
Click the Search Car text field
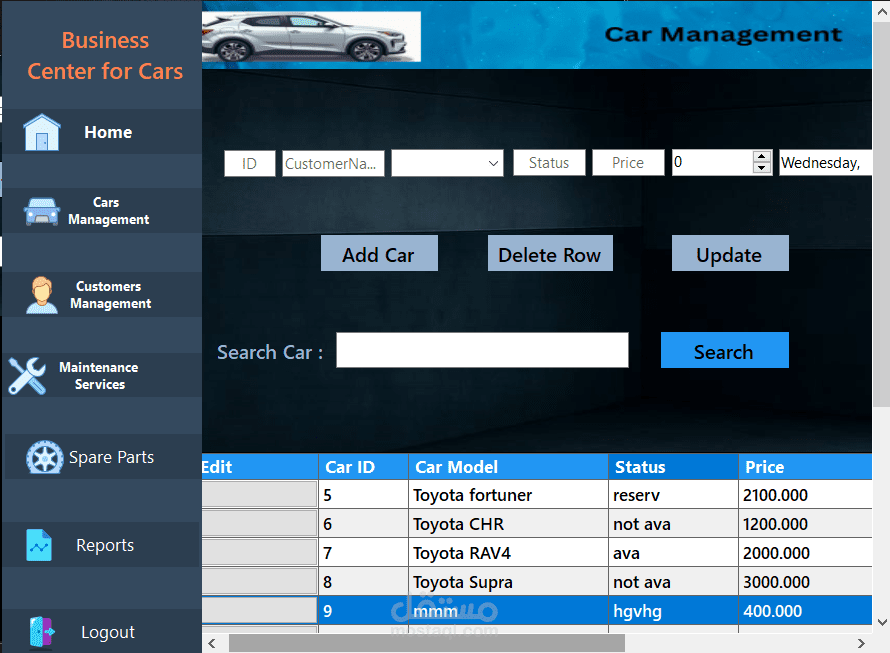coord(482,350)
